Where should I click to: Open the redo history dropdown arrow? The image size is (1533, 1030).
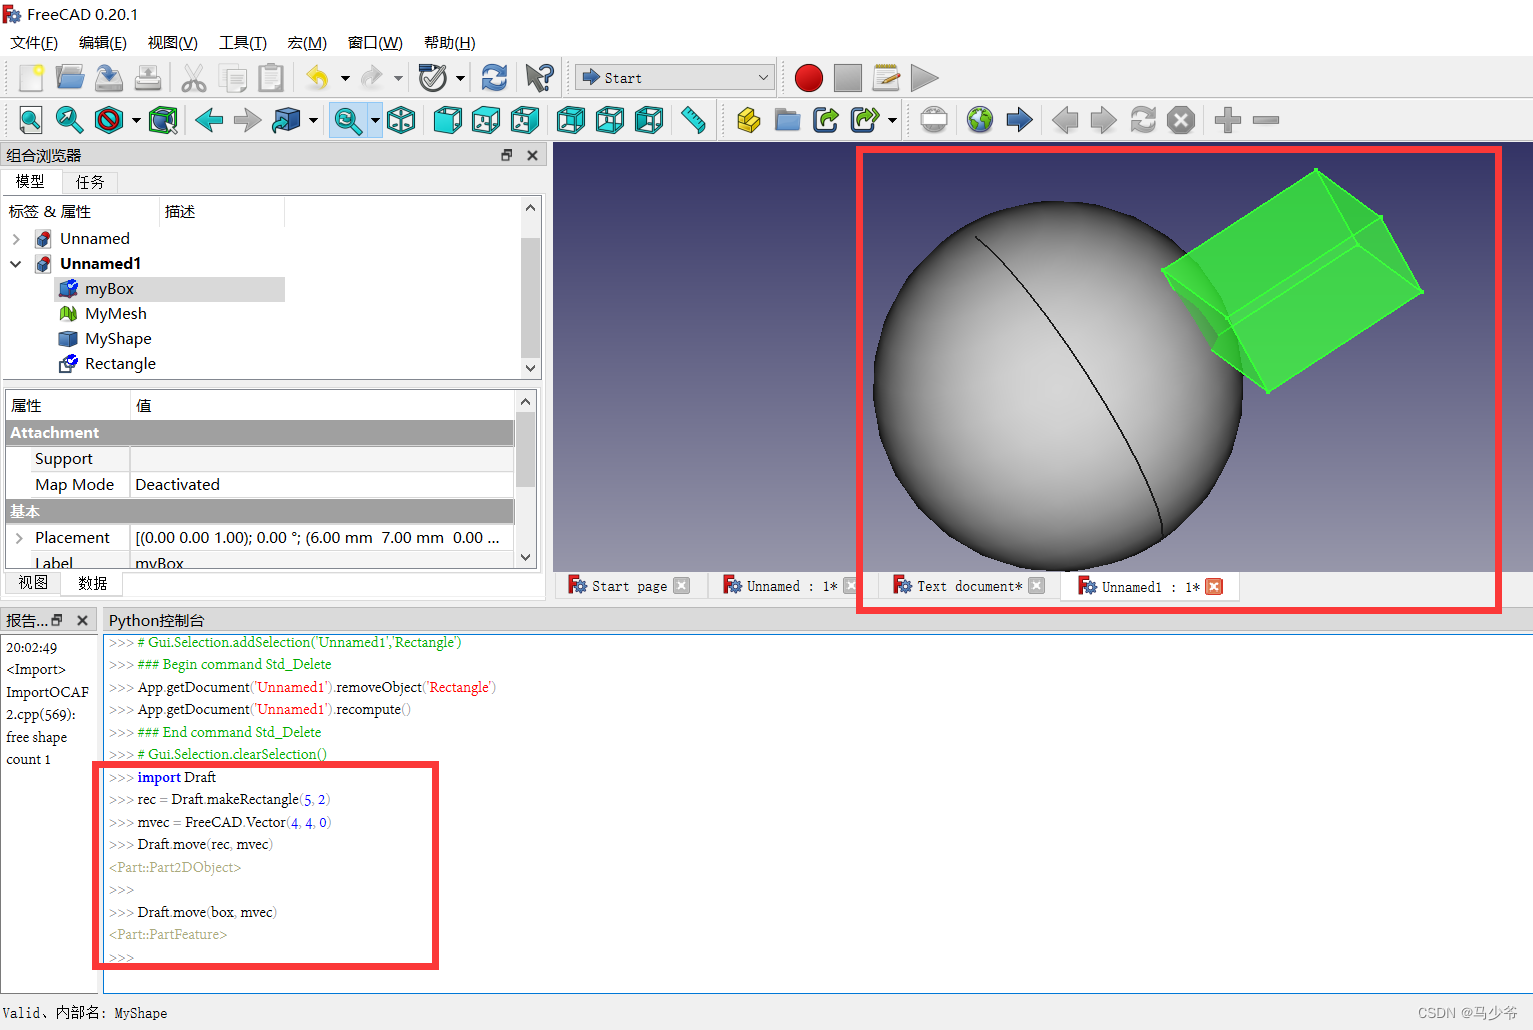pos(398,78)
